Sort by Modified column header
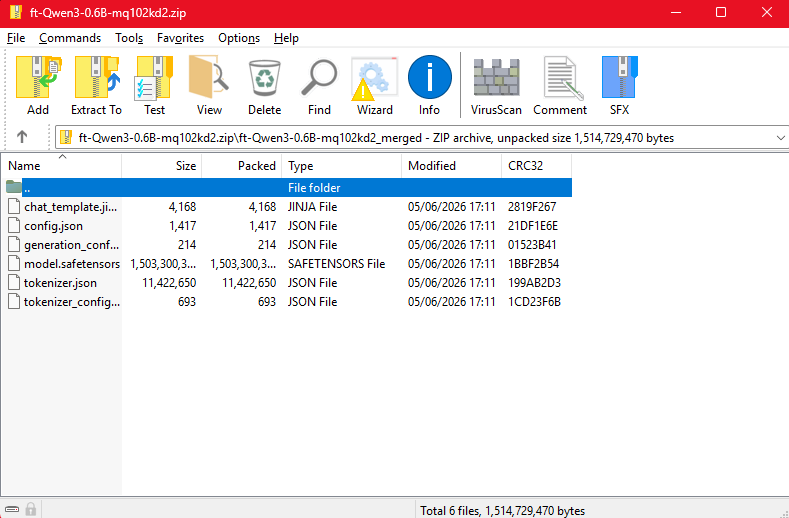Screen dimensions: 789x518 pyautogui.click(x=452, y=166)
